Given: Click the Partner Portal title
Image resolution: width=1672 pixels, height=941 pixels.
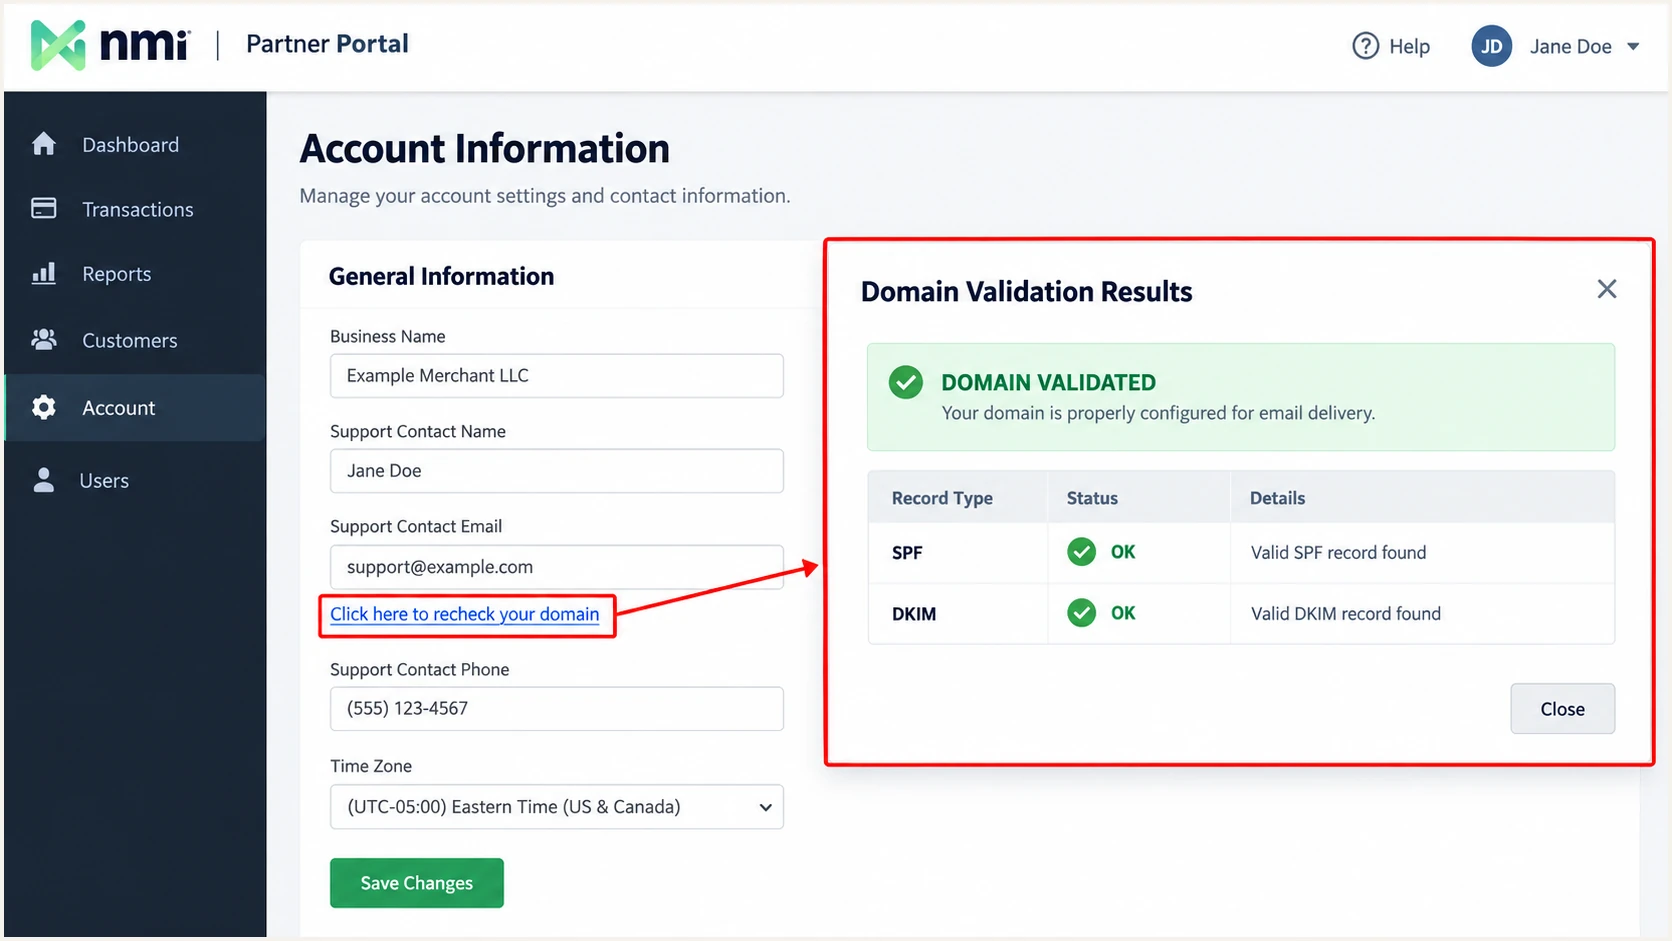Looking at the screenshot, I should 327,44.
